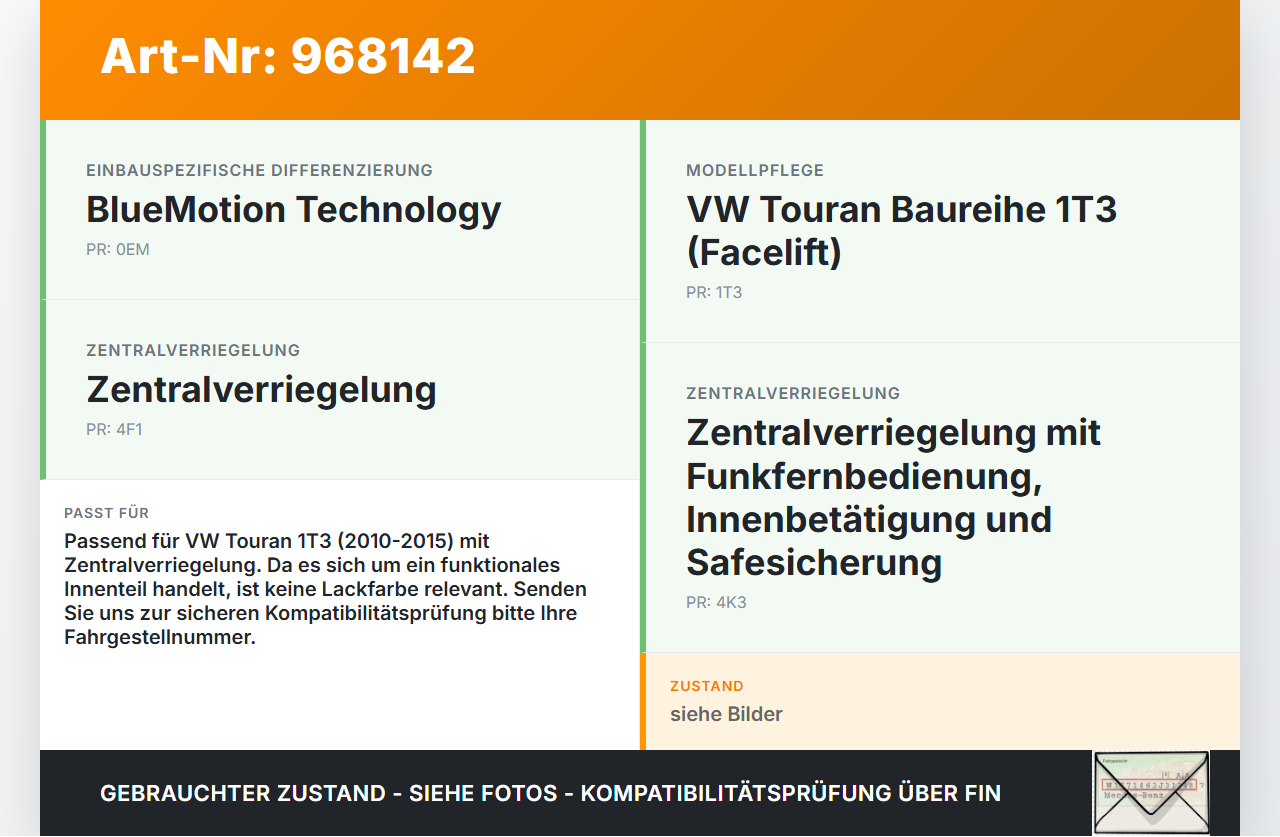The height and width of the screenshot is (837, 1280).
Task: Click the Zentralverriegelung heading with PR 4F1
Action: 262,389
